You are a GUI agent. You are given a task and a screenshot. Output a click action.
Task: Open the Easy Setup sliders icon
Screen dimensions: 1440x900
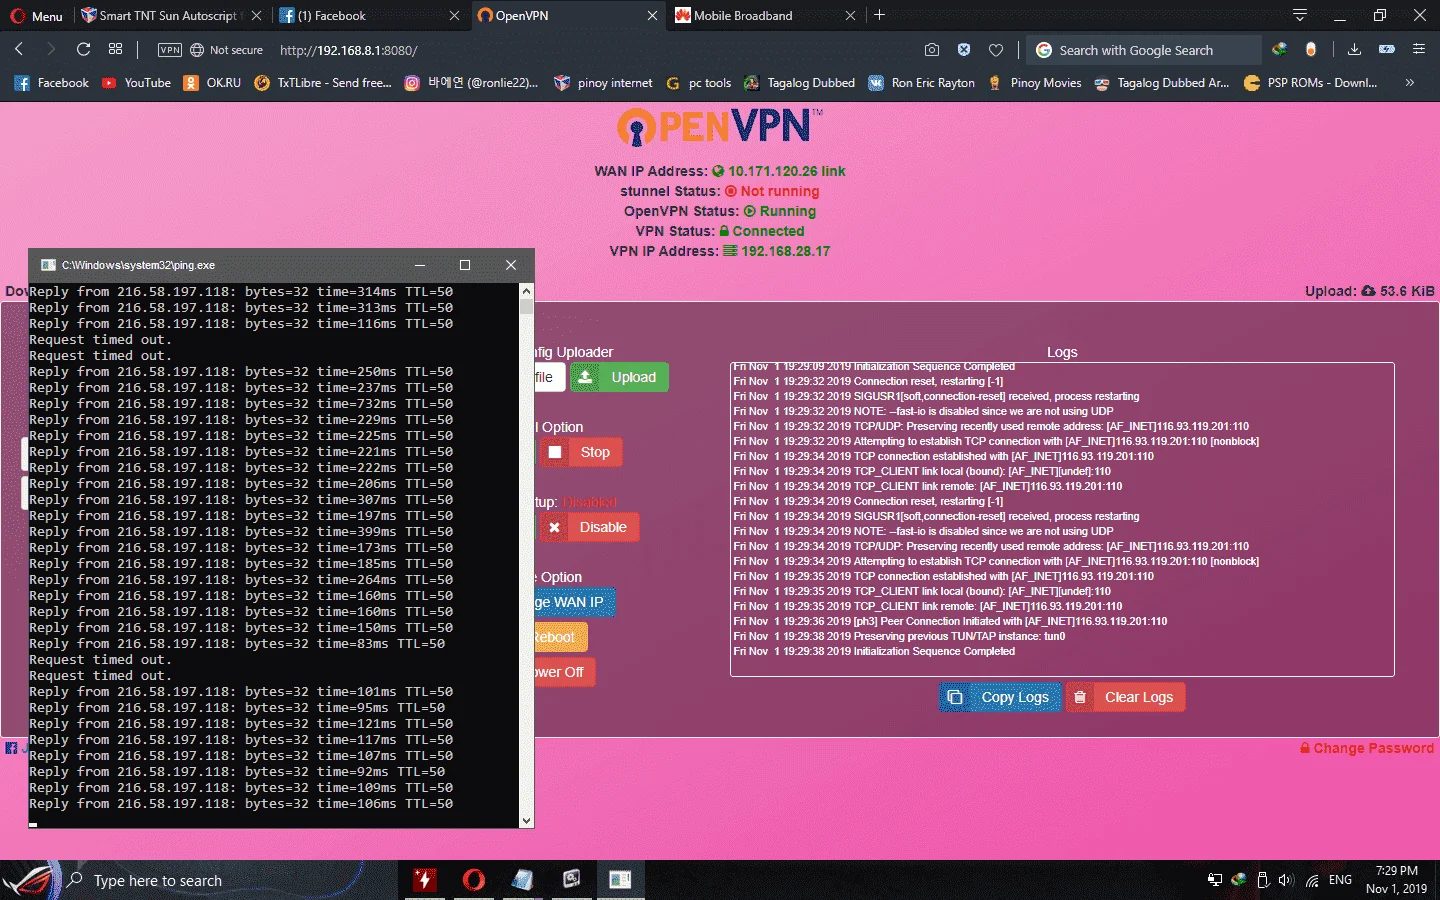click(1418, 49)
